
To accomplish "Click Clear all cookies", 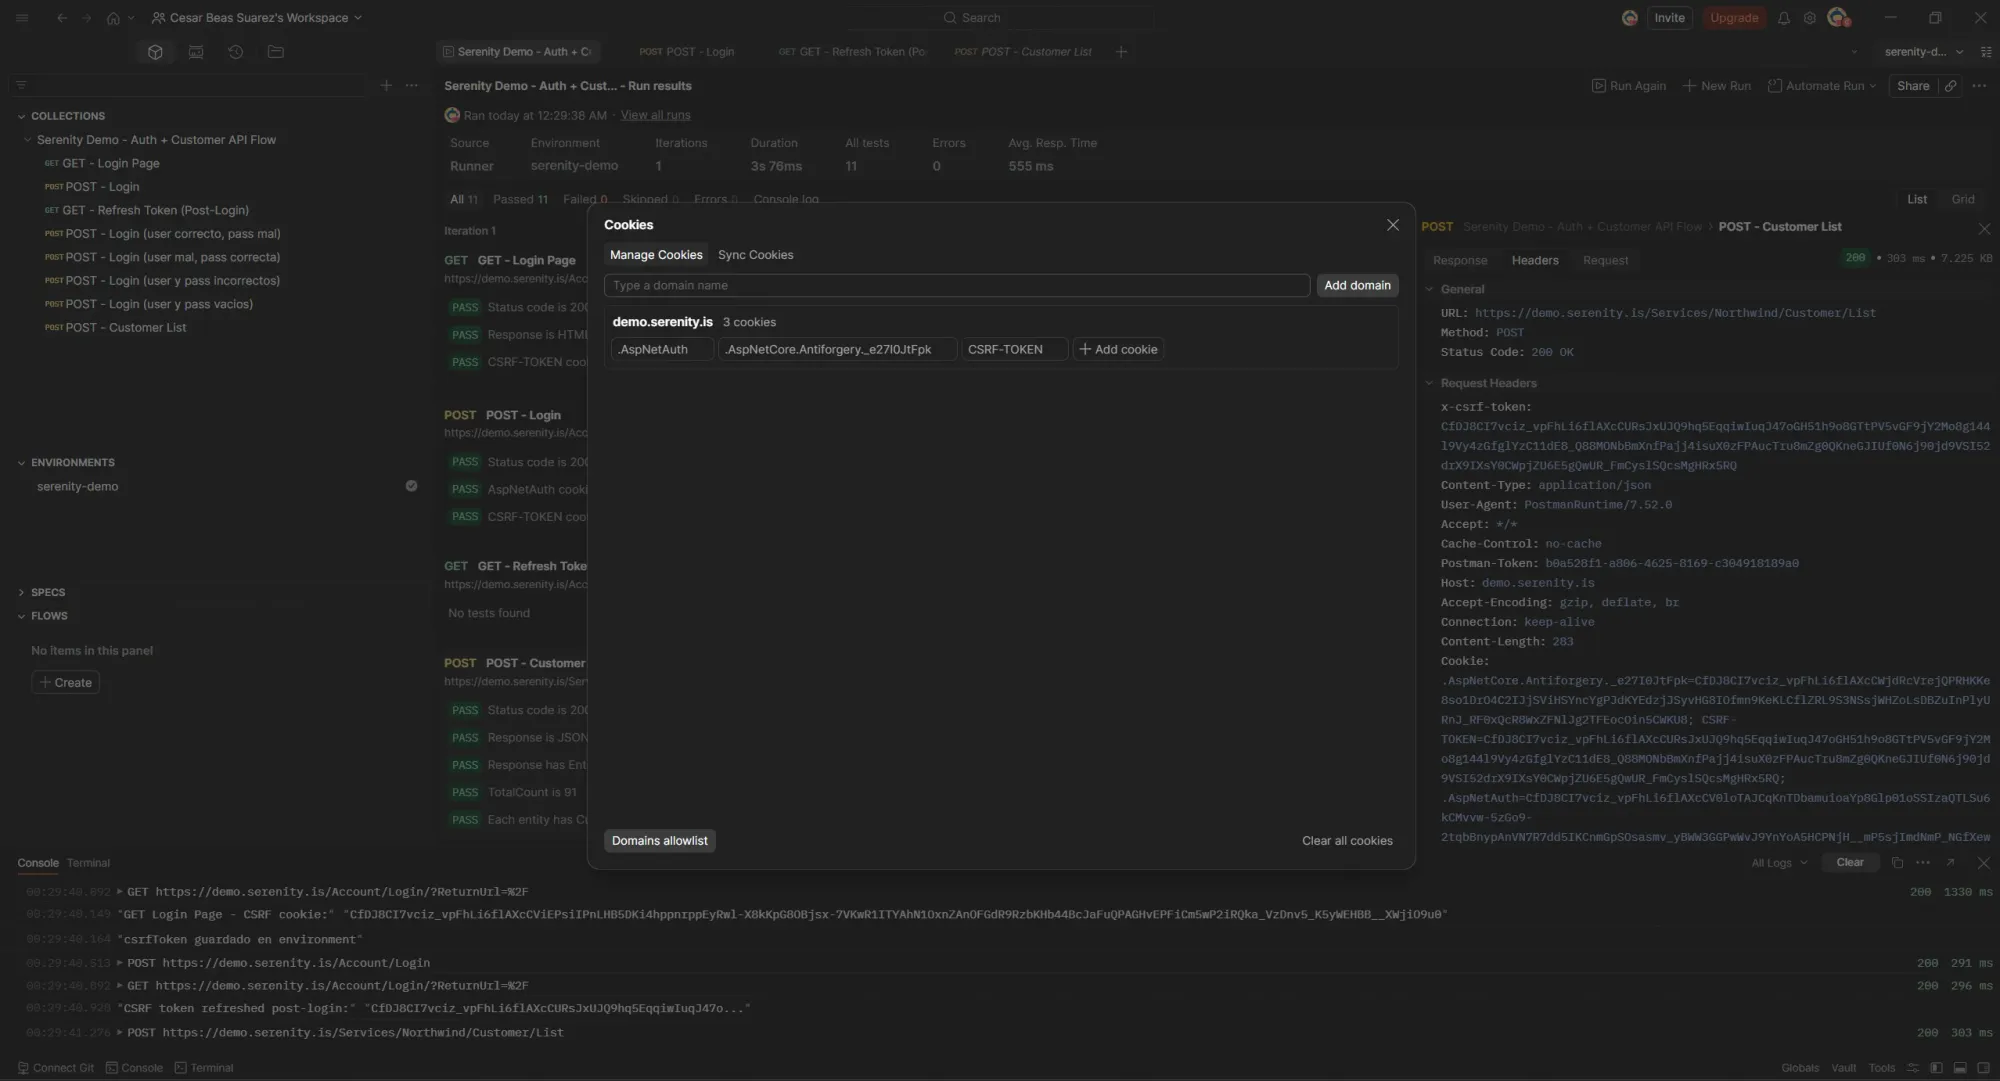I will (1346, 840).
